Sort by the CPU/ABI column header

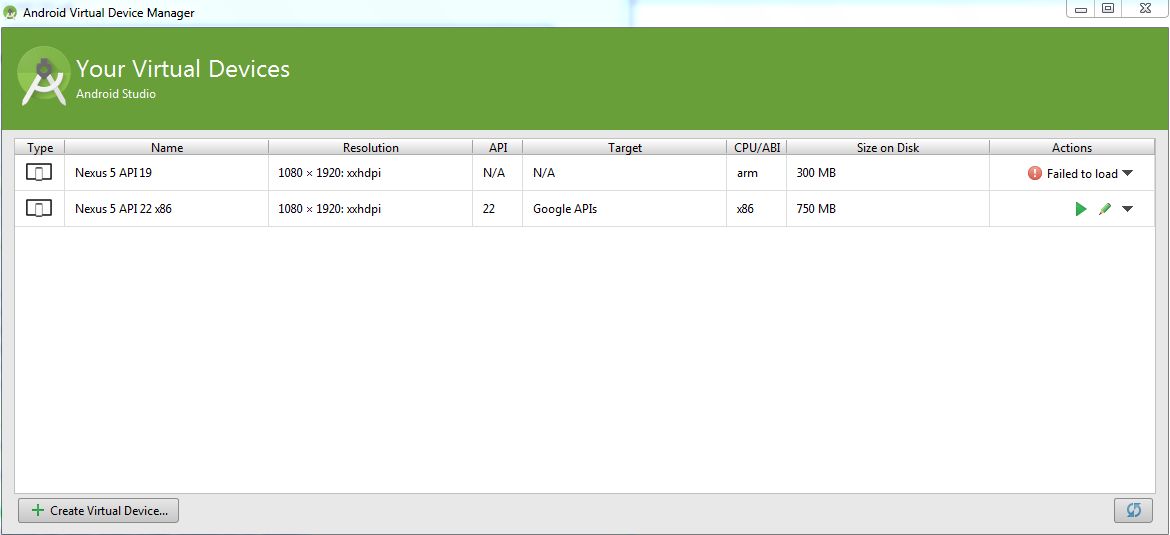757,148
